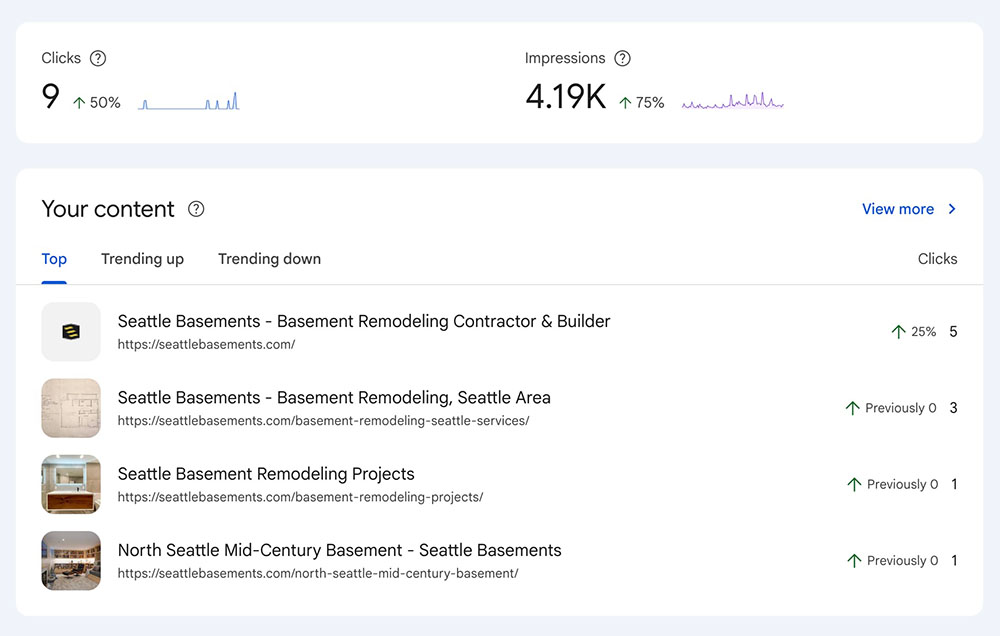Click the 50% increase indicator for Clicks
1000x636 pixels.
tap(97, 103)
